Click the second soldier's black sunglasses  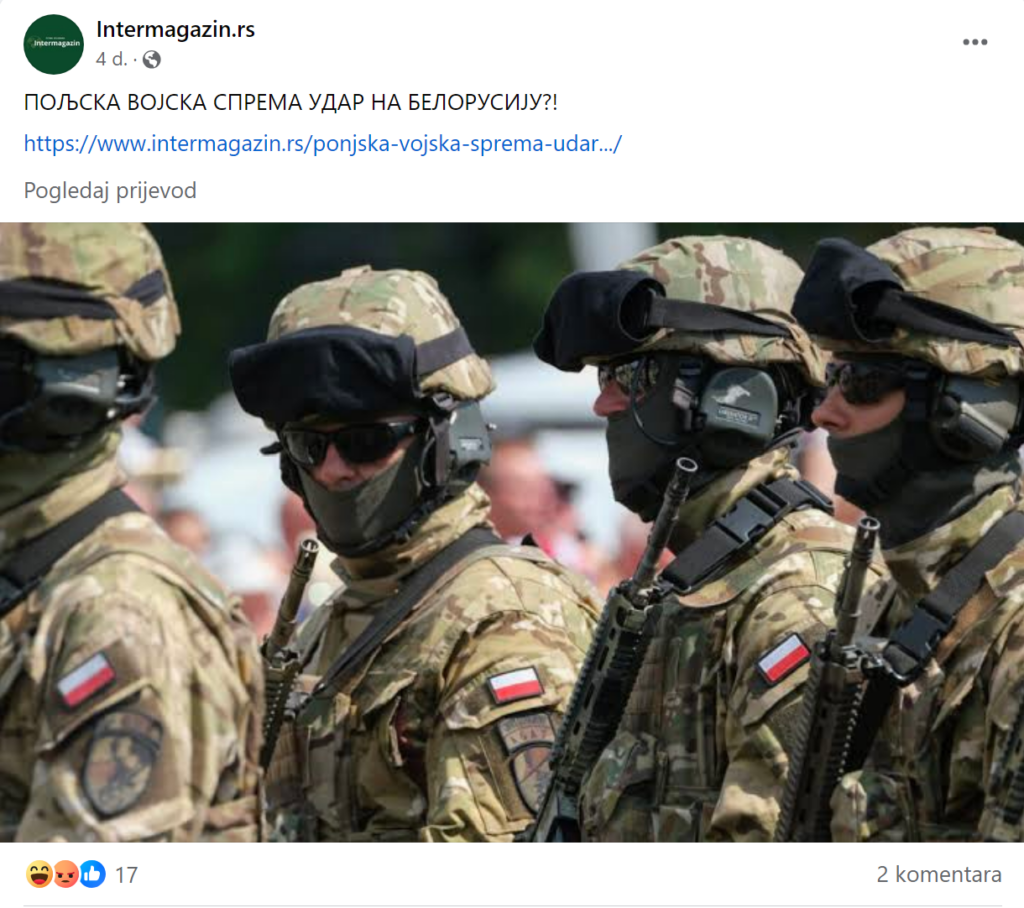click(347, 444)
